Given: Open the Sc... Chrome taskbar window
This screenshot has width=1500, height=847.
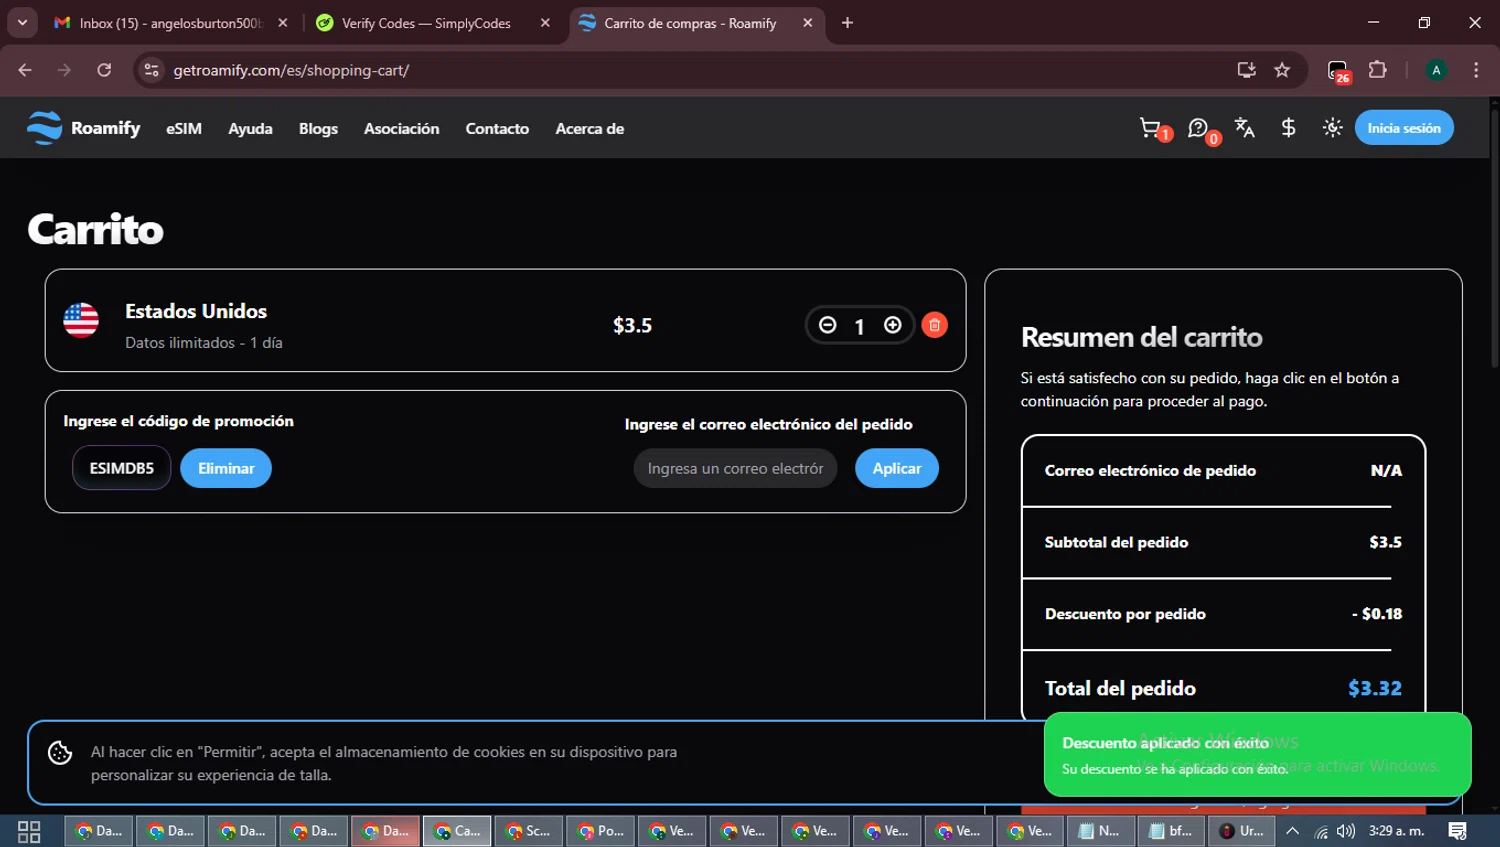Looking at the screenshot, I should coord(528,831).
